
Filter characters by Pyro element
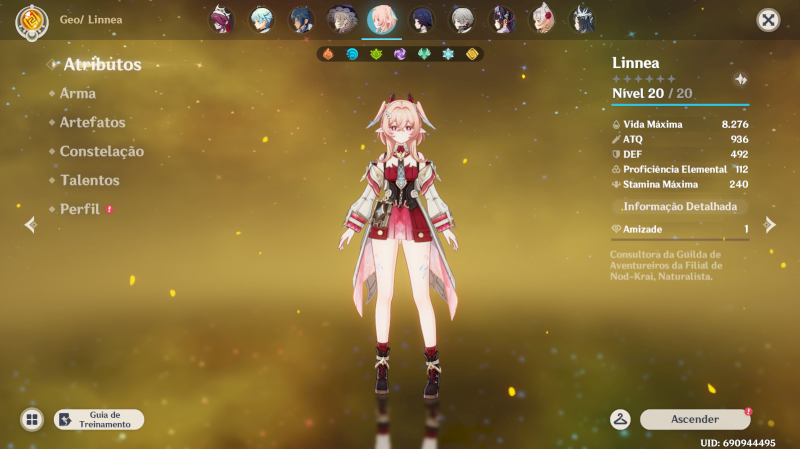point(328,54)
